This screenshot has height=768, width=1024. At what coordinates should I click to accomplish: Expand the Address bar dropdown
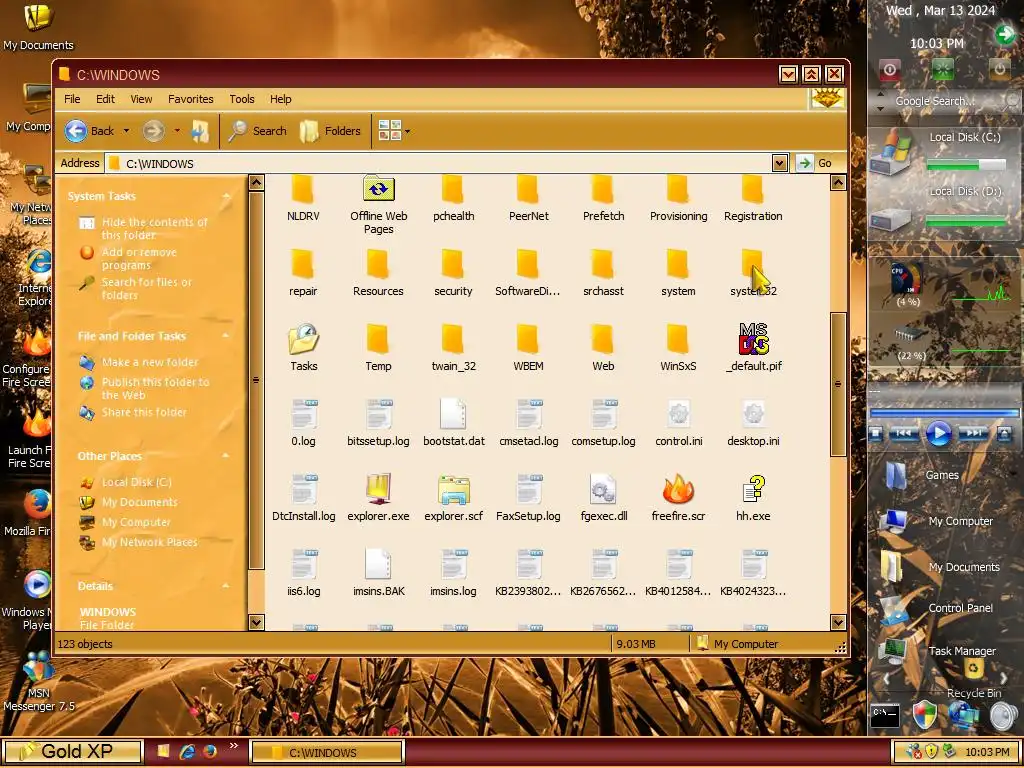[779, 163]
